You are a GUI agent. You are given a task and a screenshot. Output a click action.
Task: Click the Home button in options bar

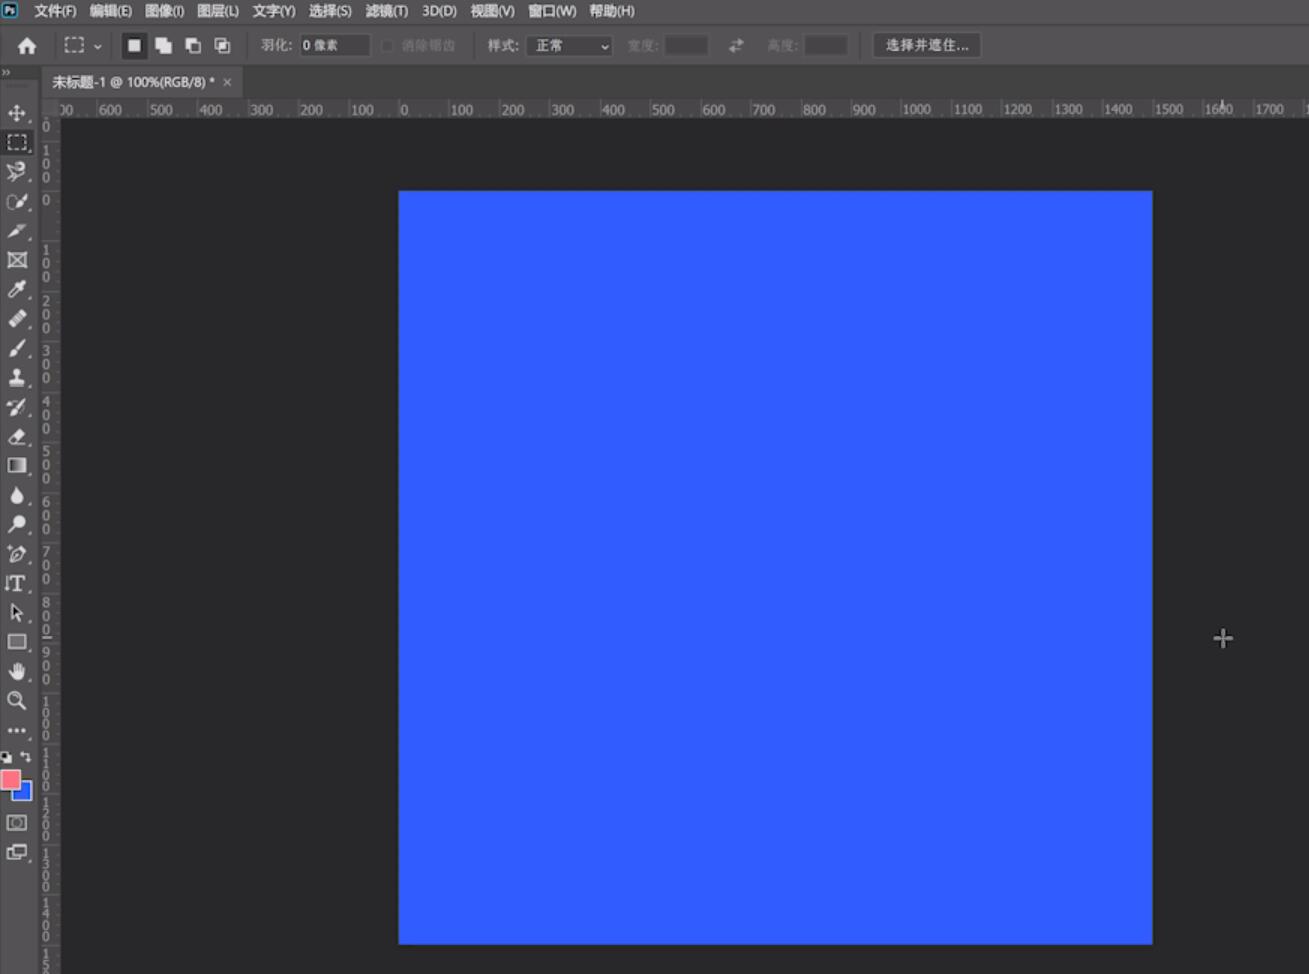click(x=27, y=45)
